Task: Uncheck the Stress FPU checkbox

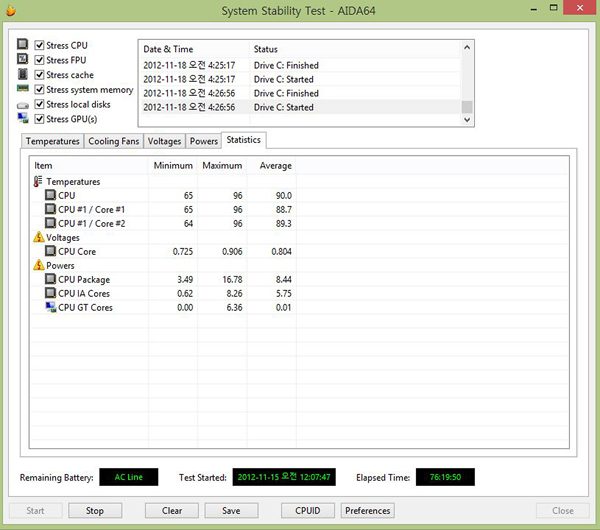Action: coord(39,60)
